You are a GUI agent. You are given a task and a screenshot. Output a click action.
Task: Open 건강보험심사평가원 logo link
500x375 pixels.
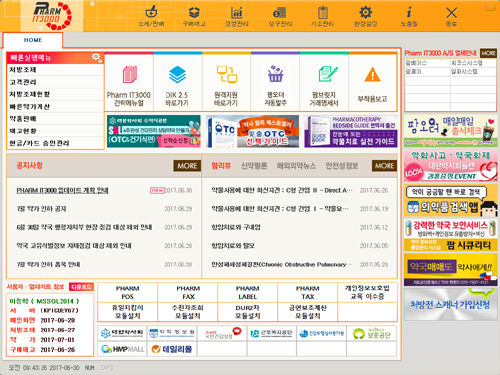(321, 333)
